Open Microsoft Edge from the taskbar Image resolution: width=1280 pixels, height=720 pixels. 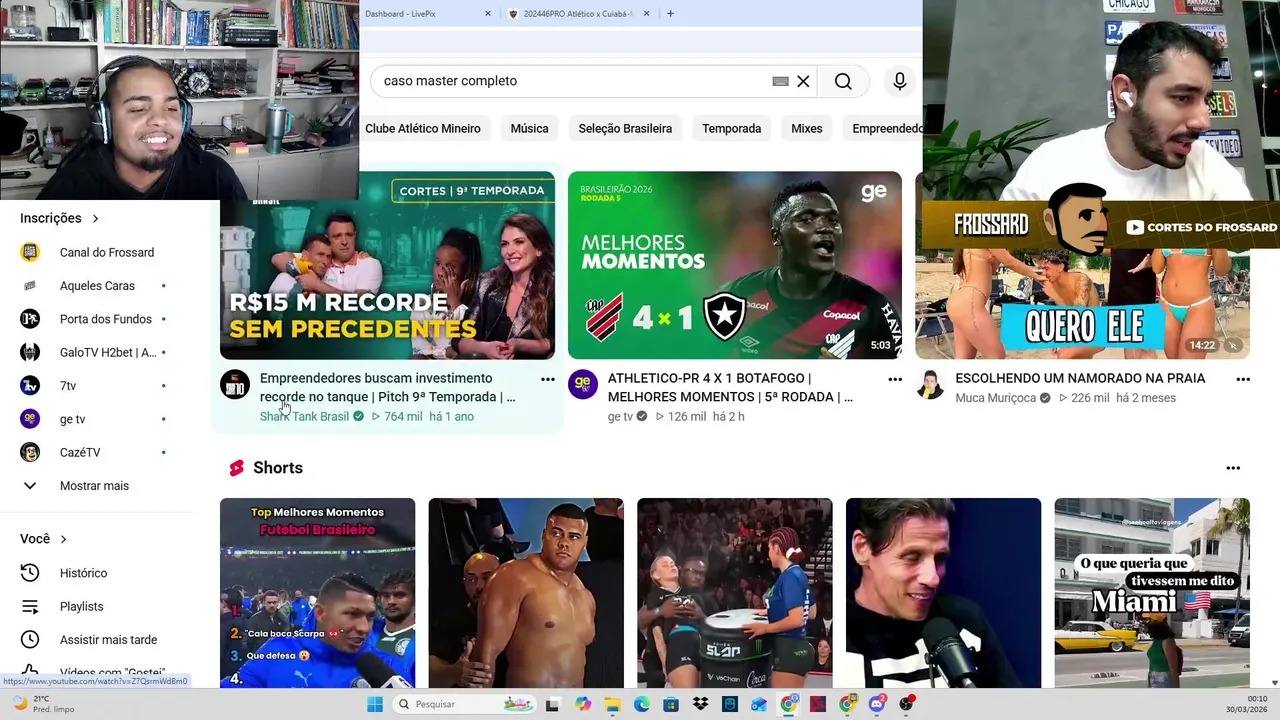point(641,704)
